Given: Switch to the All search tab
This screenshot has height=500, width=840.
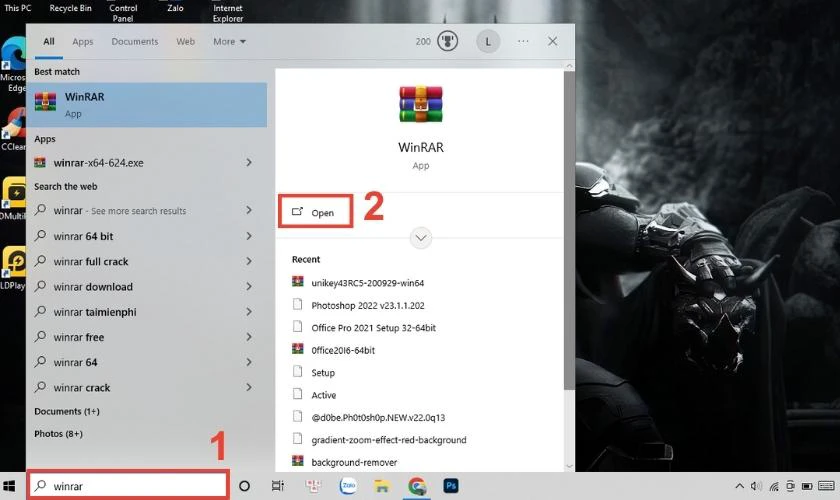Looking at the screenshot, I should [x=49, y=41].
